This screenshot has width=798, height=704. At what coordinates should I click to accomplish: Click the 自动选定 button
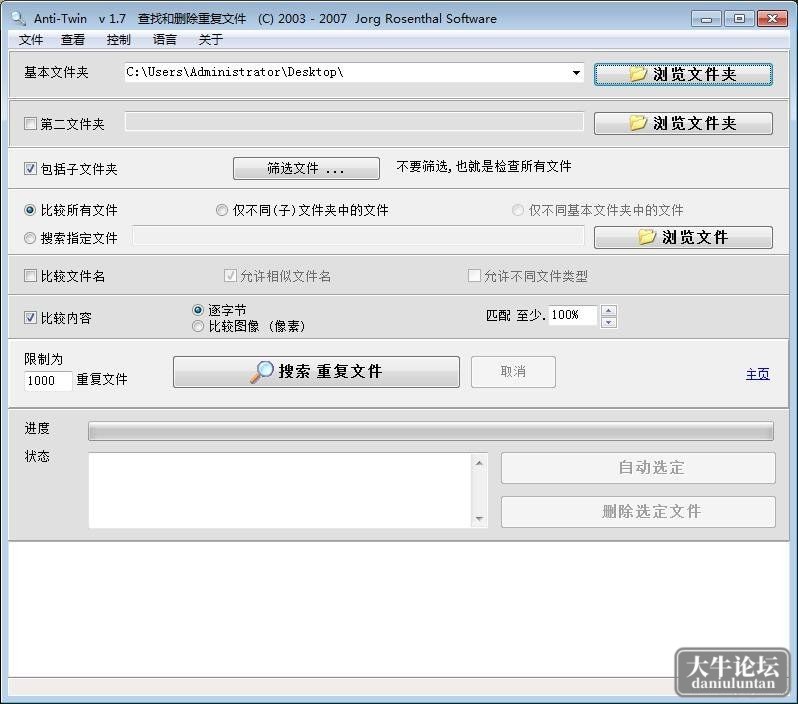[638, 467]
